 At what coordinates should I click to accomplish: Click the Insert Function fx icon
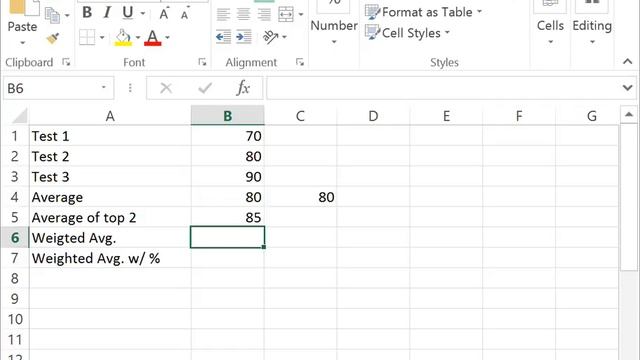(x=243, y=88)
